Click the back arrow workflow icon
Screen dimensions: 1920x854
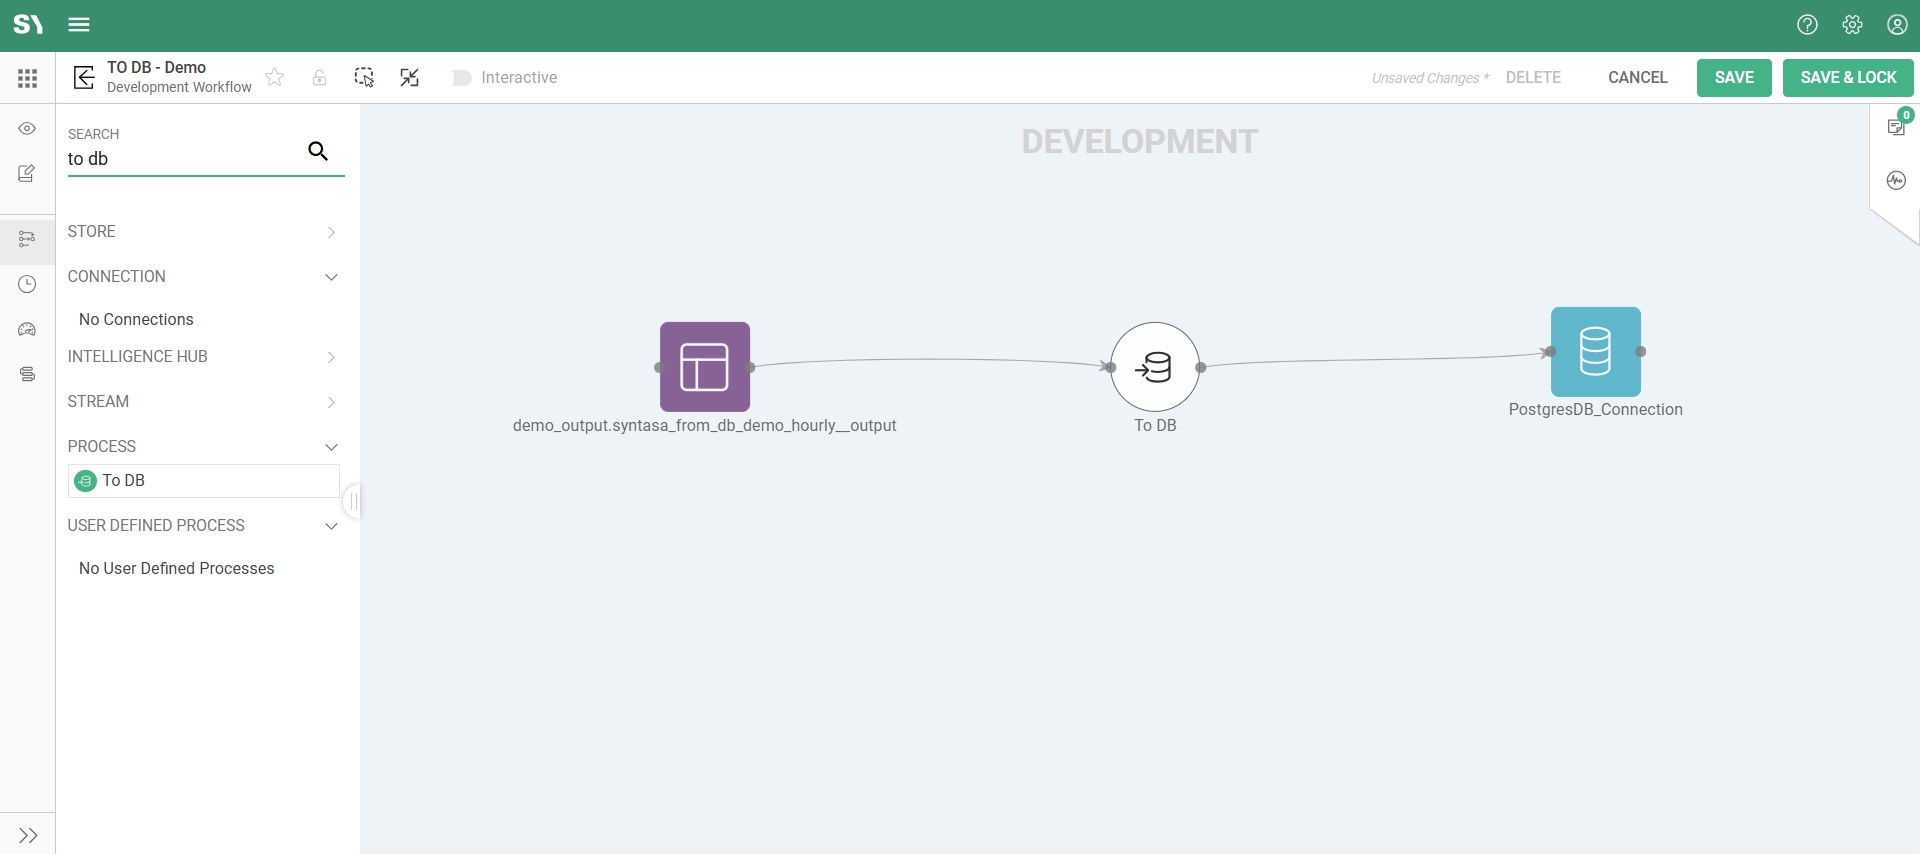pos(84,77)
